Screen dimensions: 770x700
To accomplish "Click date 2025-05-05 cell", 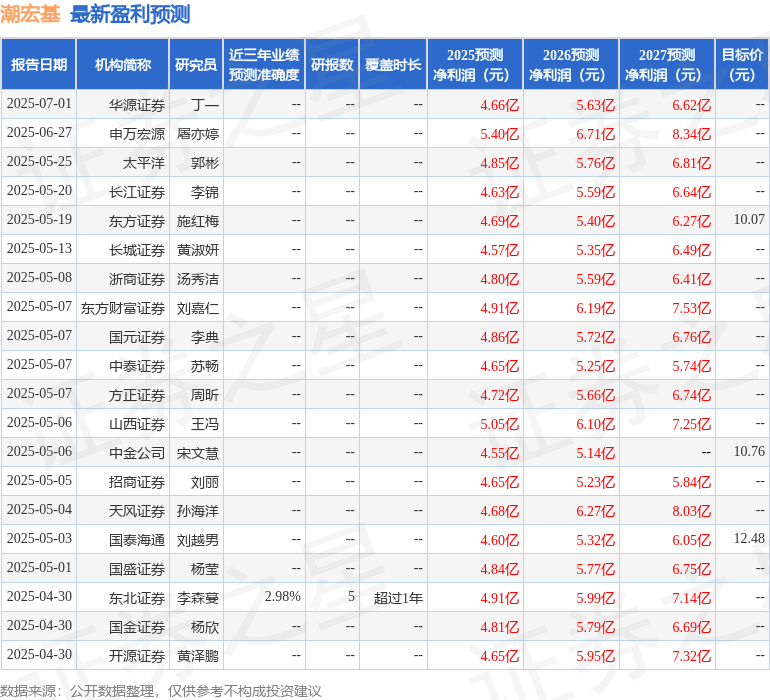I will (x=39, y=480).
